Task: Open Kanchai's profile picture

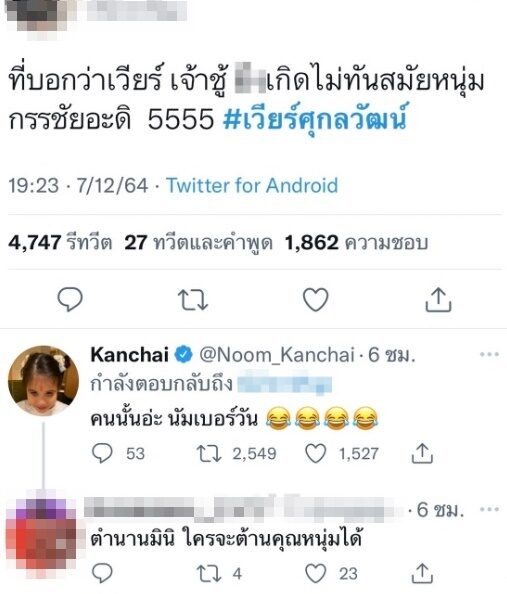Action: point(44,380)
